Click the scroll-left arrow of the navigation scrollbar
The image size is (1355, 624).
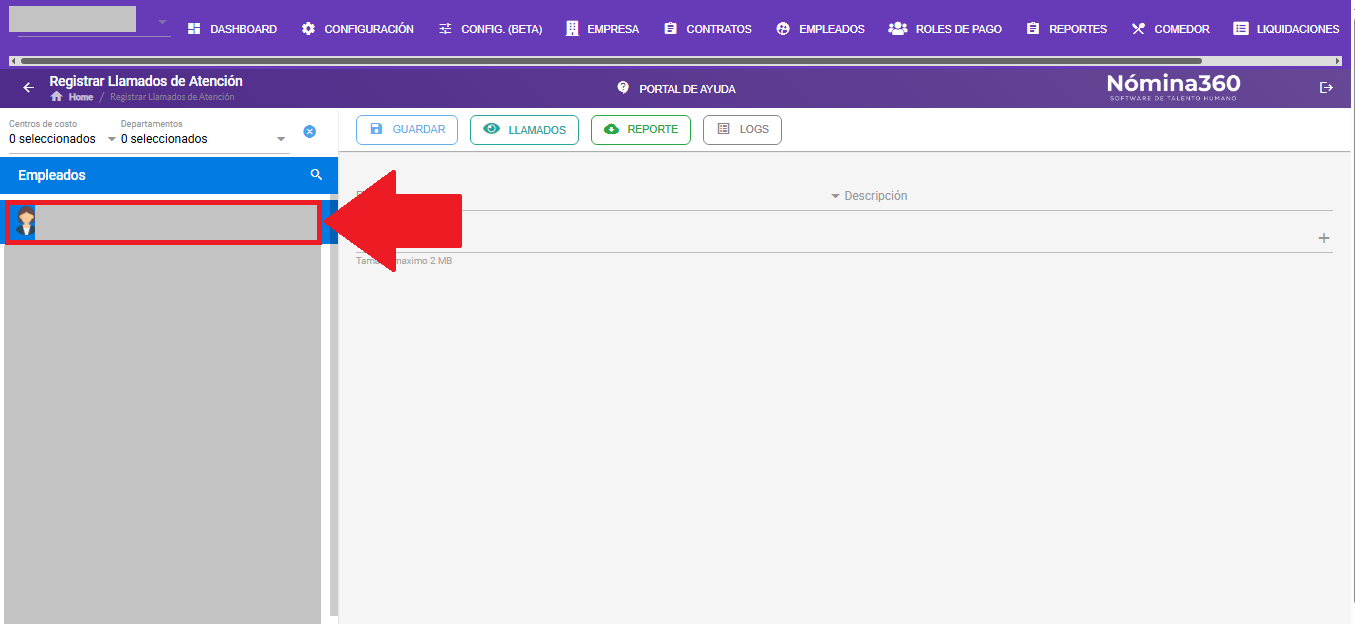pos(12,61)
